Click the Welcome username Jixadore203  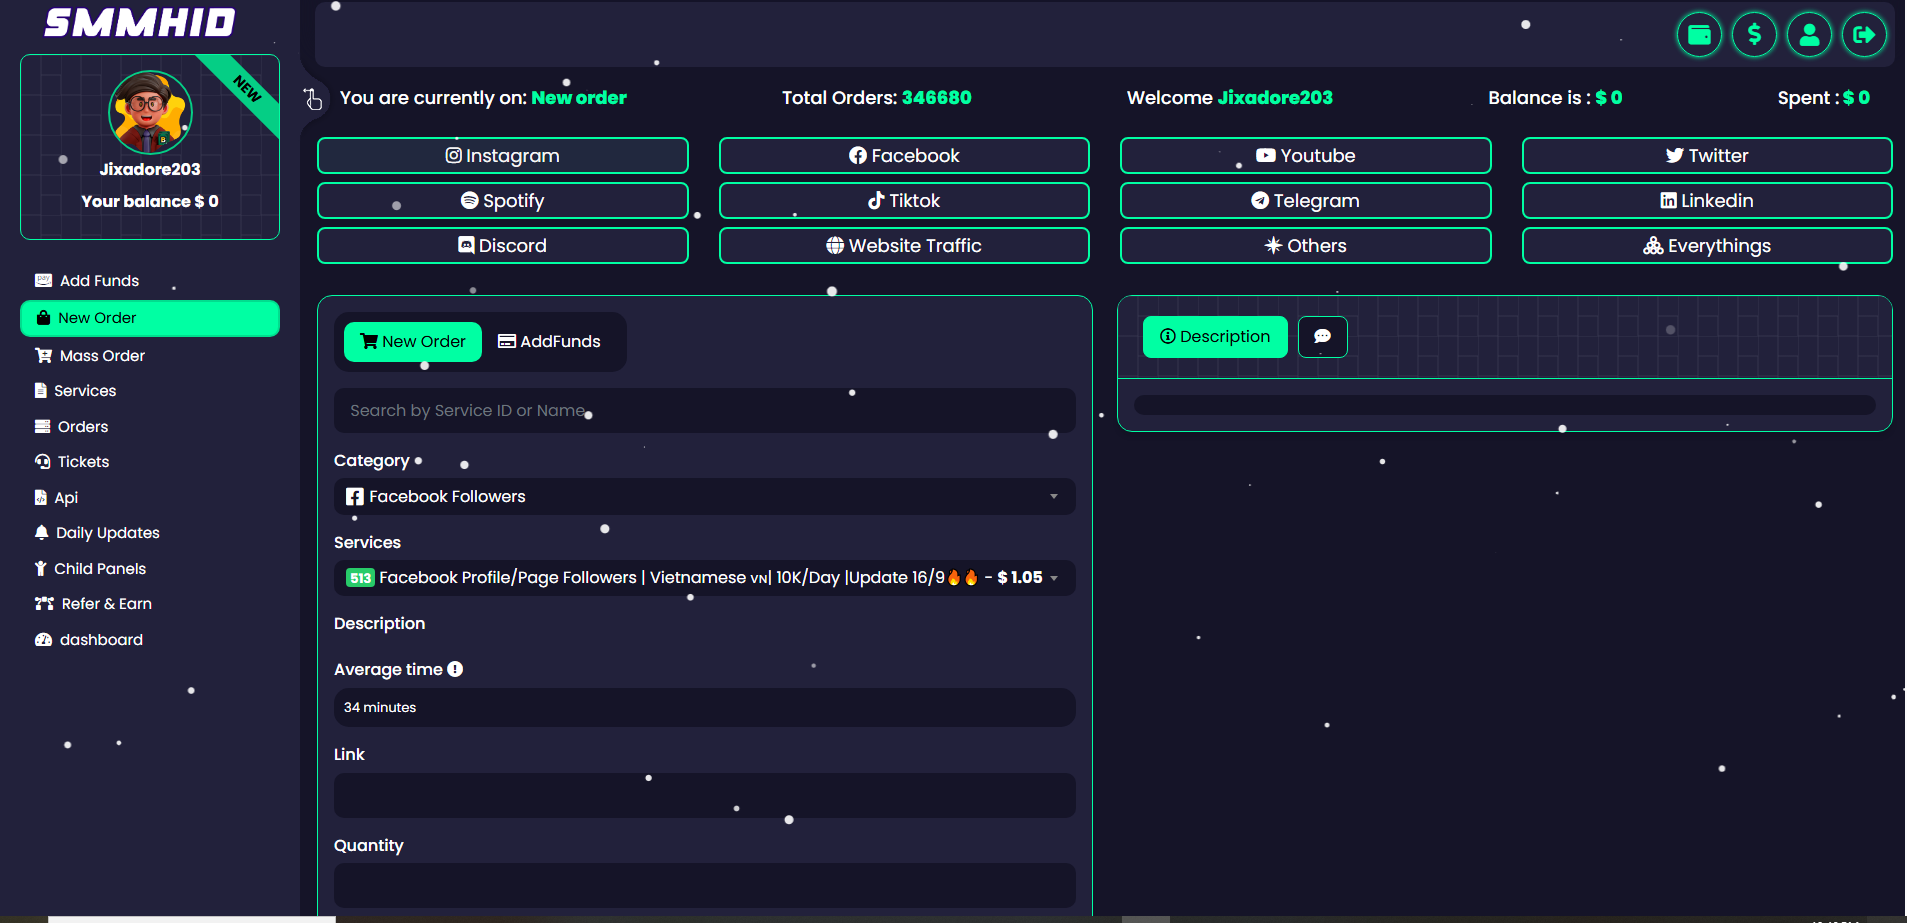1275,98
